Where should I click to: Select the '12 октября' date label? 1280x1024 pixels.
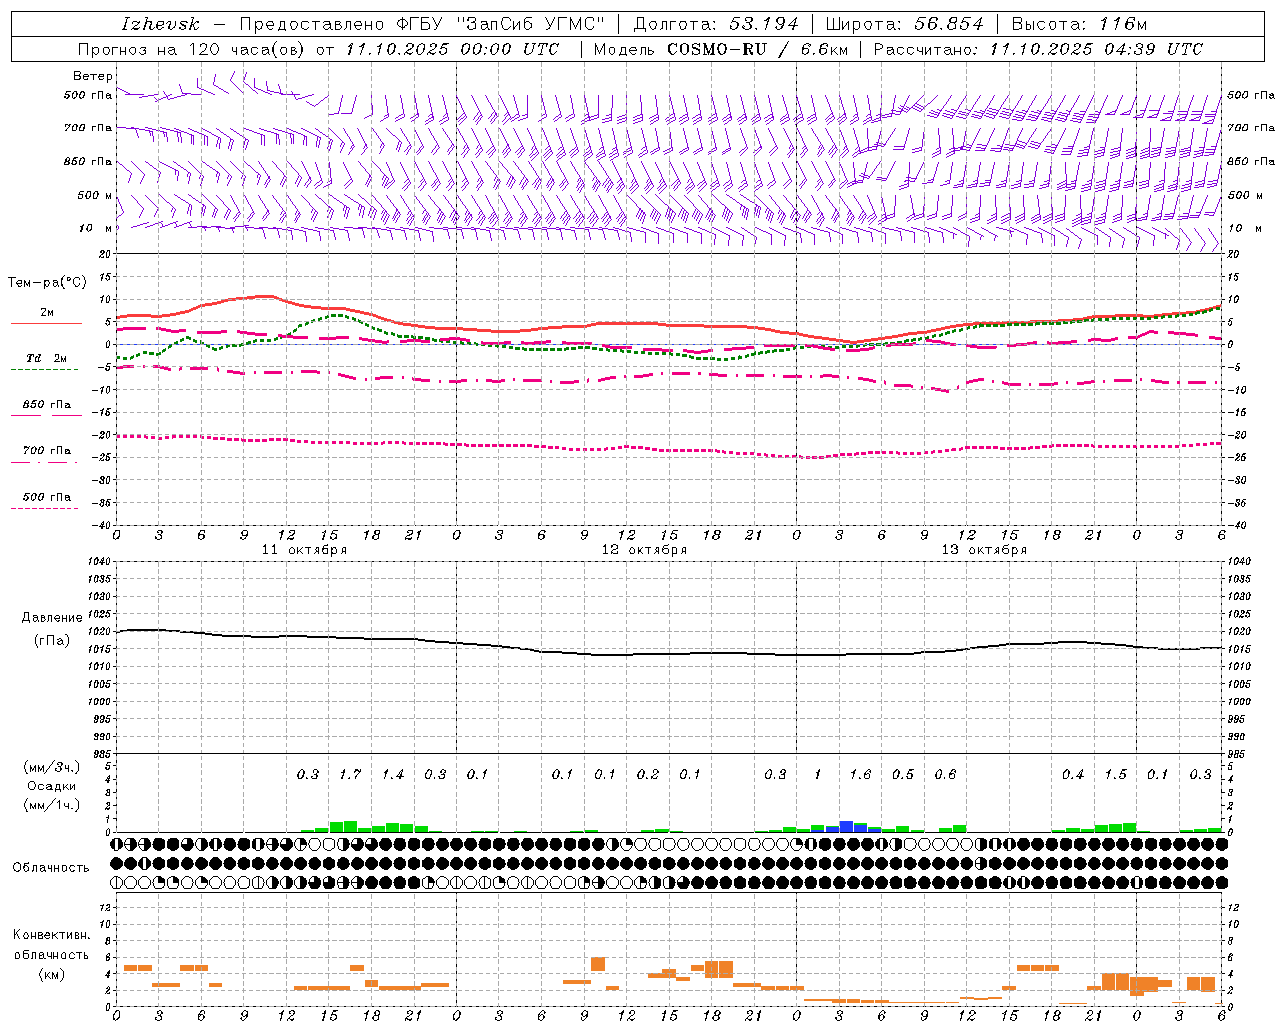(x=644, y=550)
